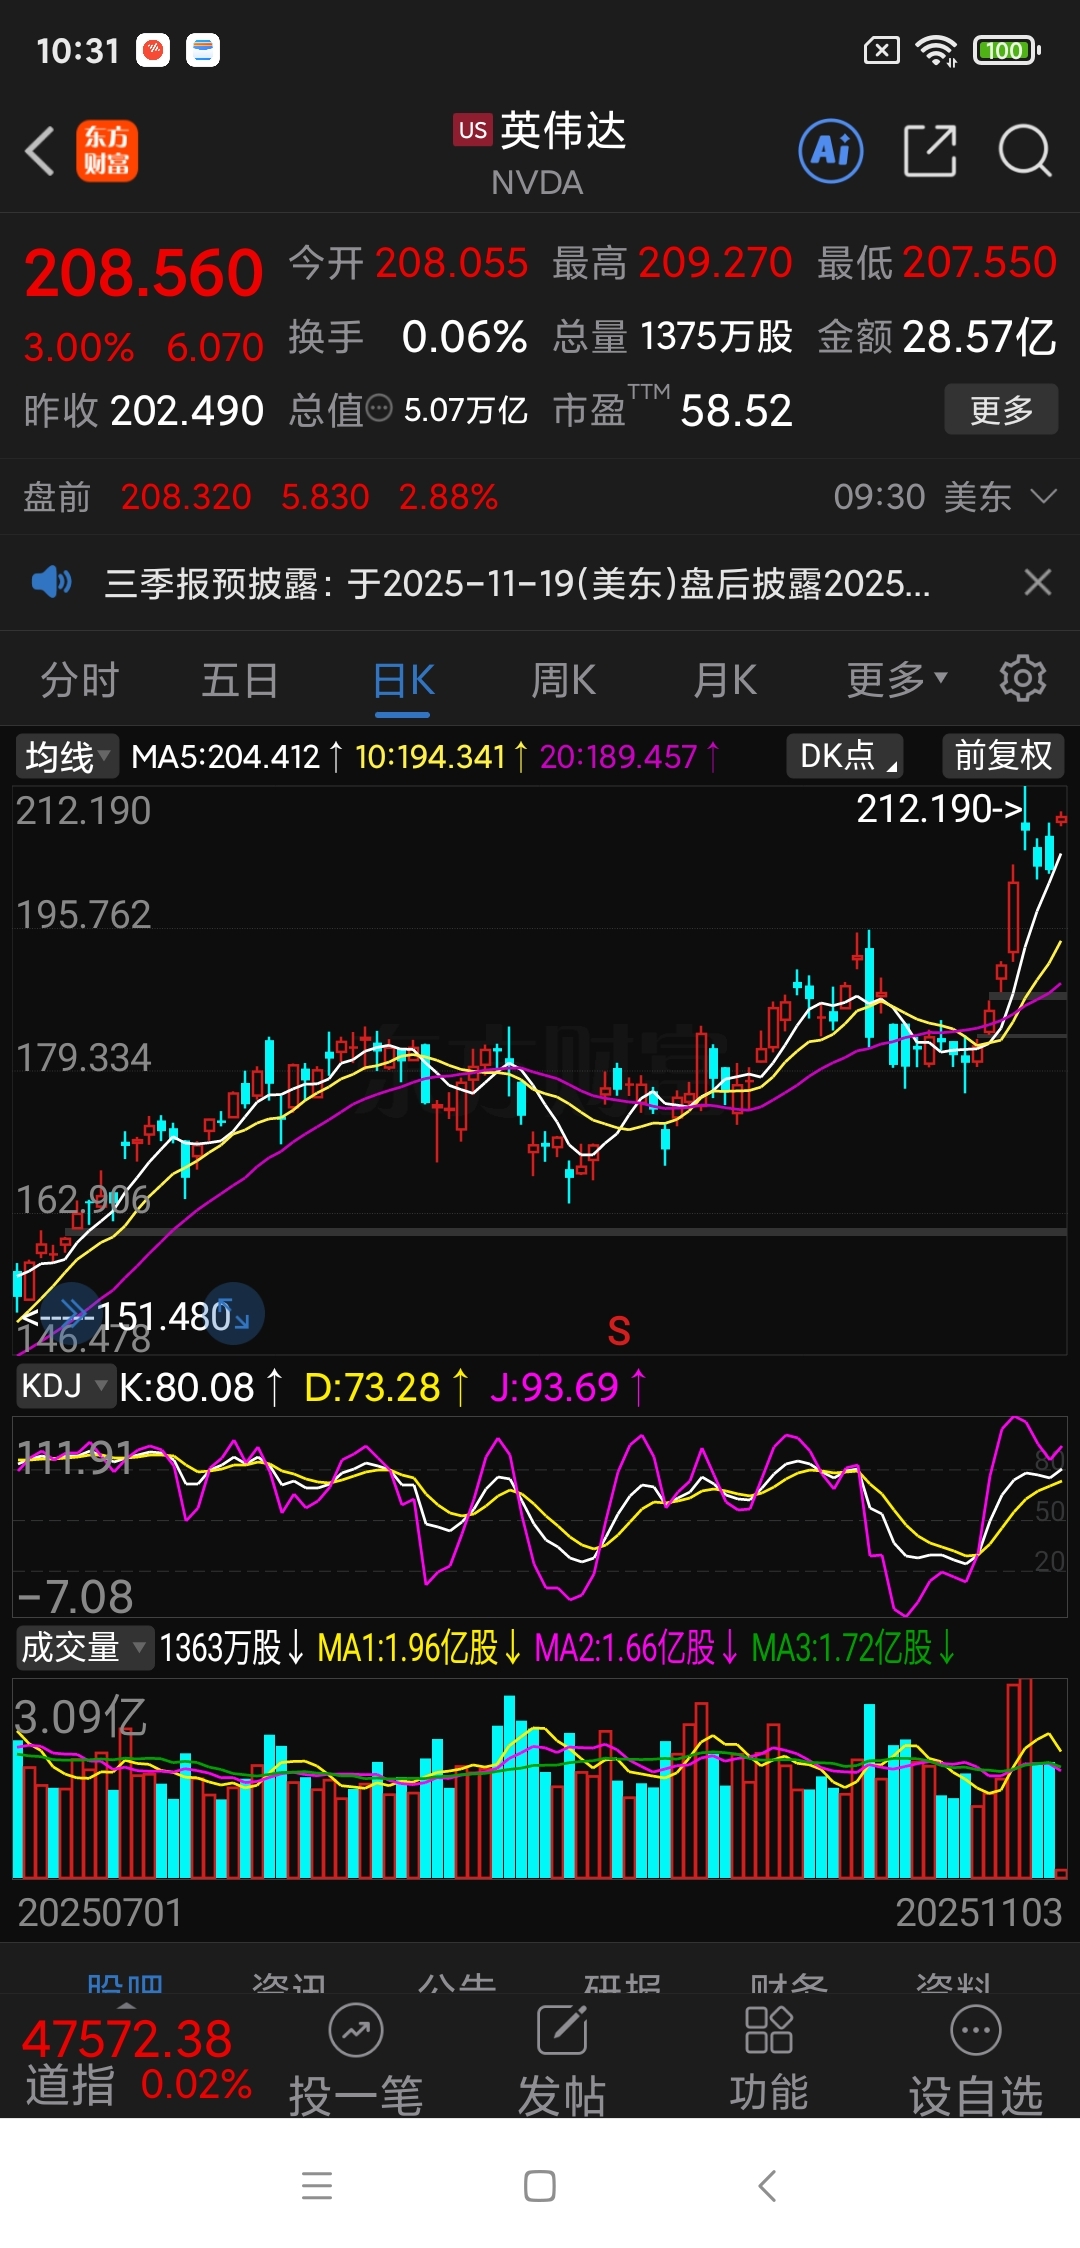Tap the 更多 quote details button
1080x2248 pixels.
[x=1001, y=409]
